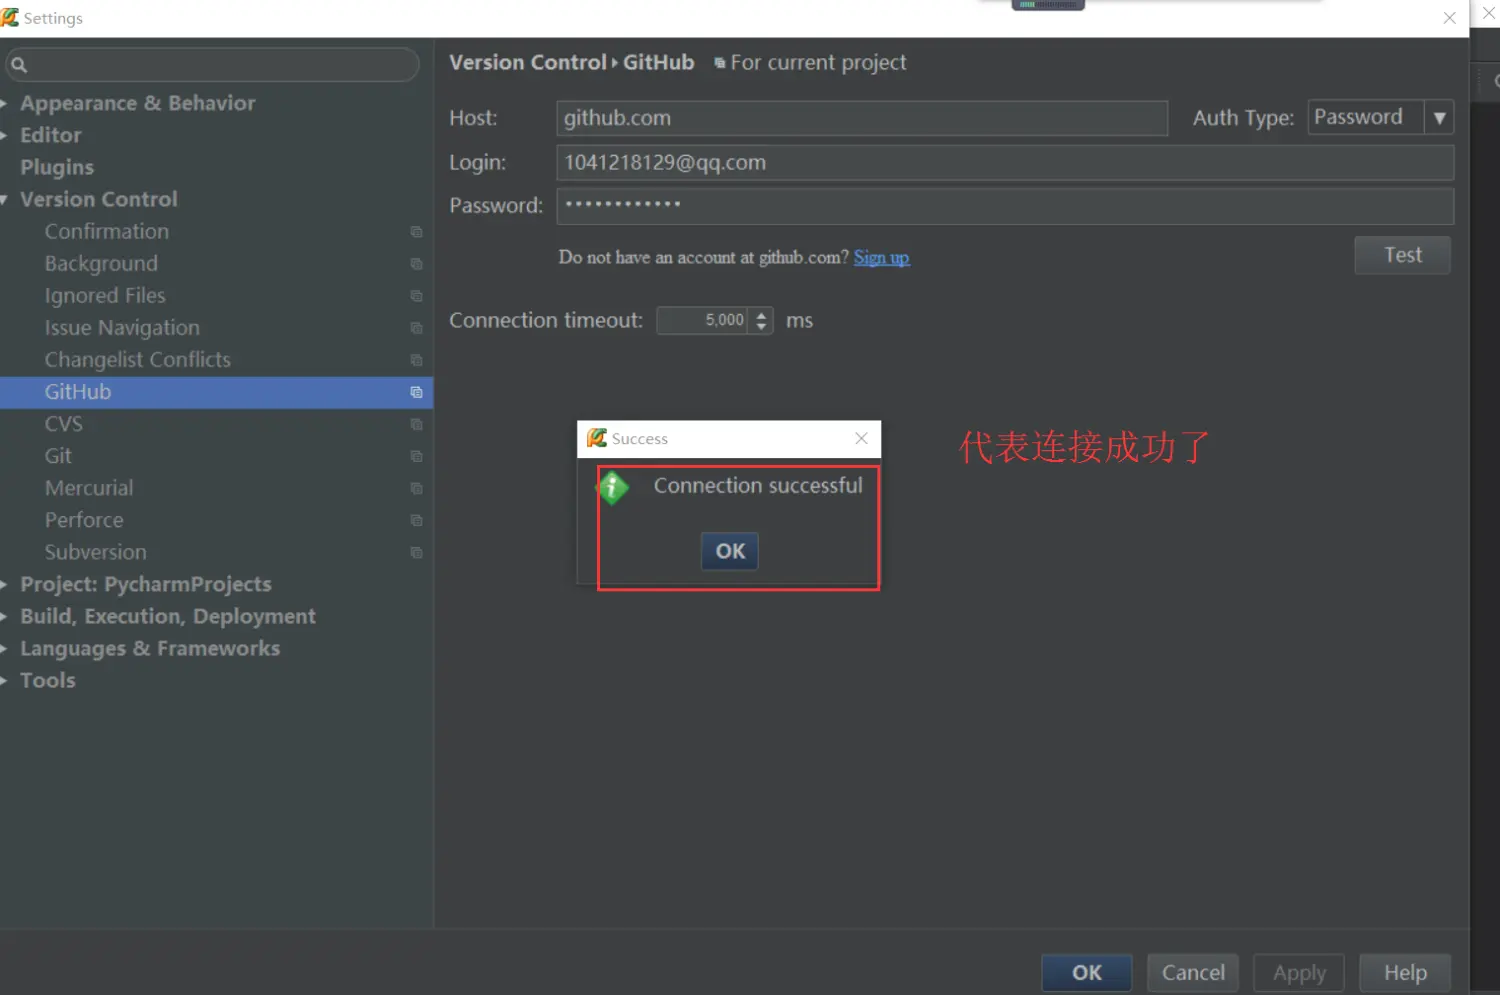
Task: Click the green info icon in Success dialog
Action: [612, 488]
